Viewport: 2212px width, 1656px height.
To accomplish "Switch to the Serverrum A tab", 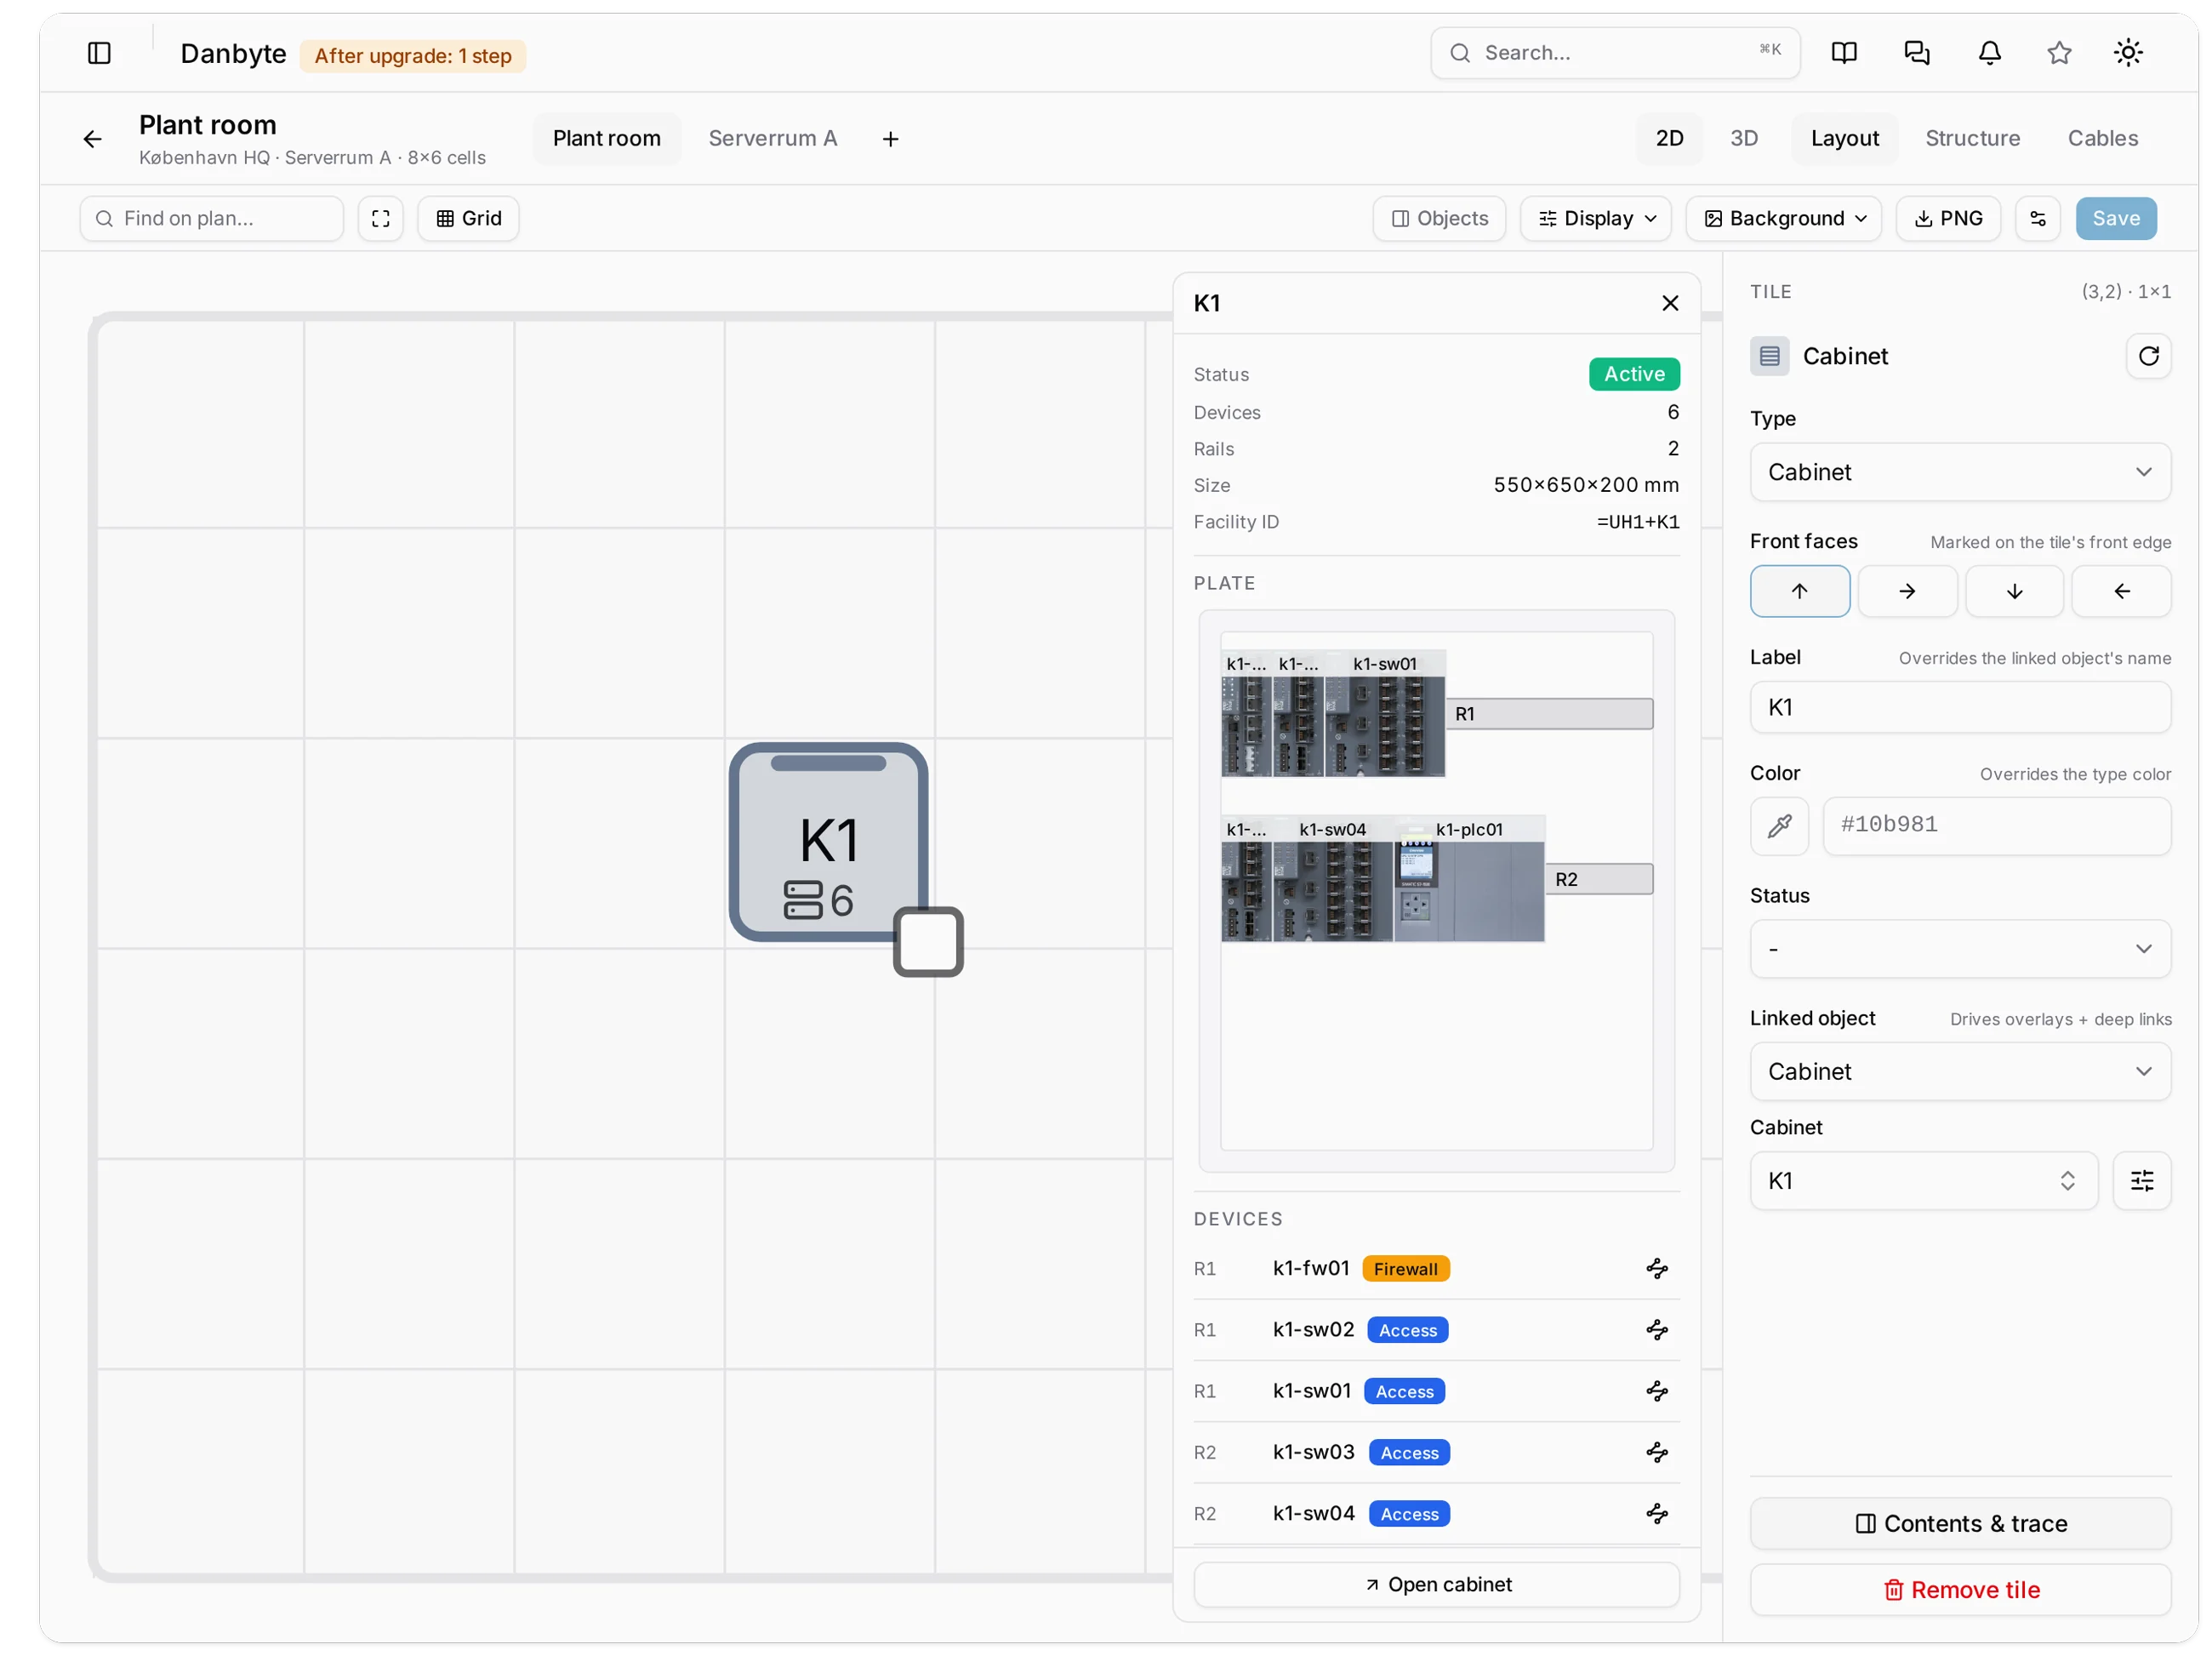I will (772, 138).
